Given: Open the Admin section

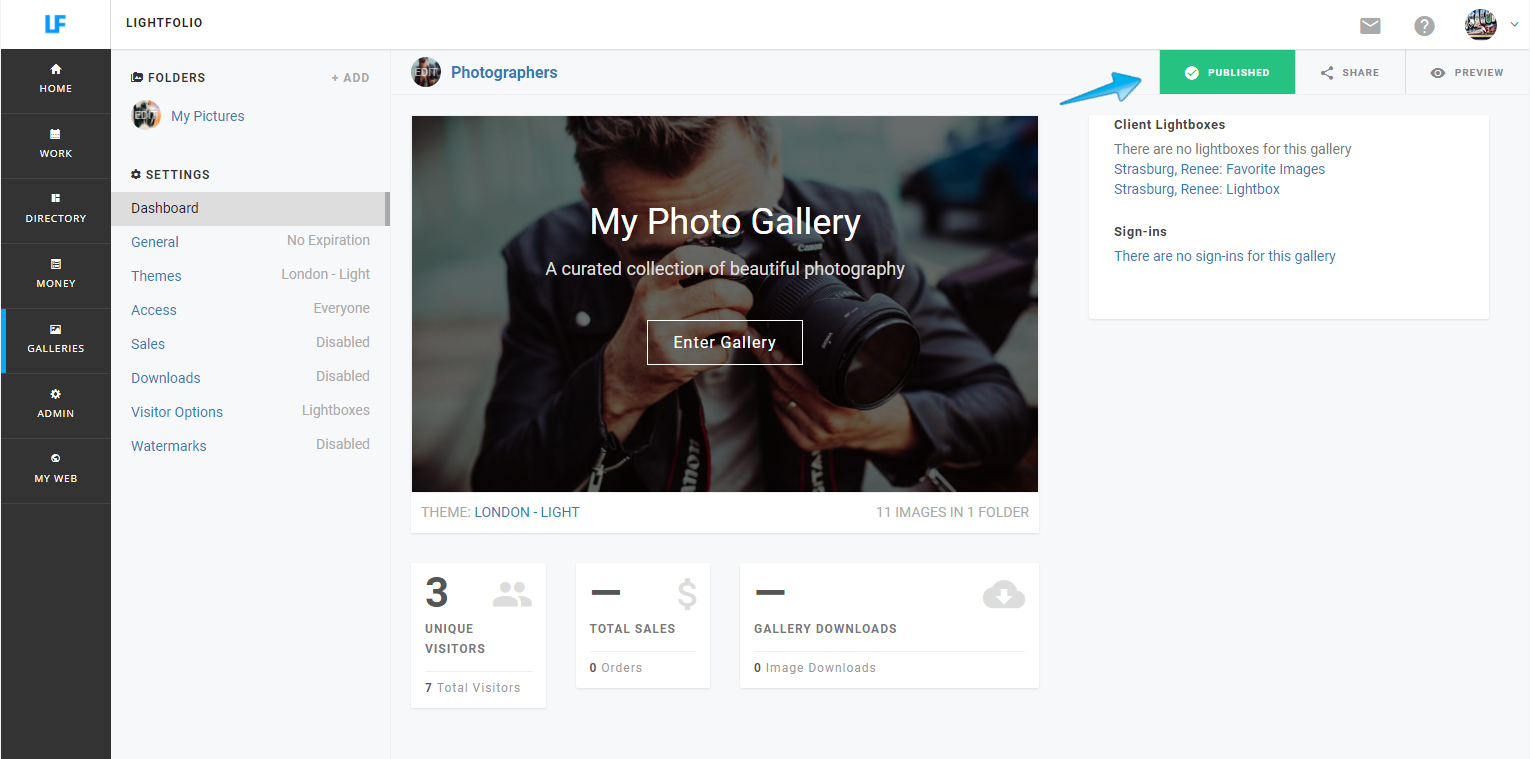Looking at the screenshot, I should click(x=56, y=404).
